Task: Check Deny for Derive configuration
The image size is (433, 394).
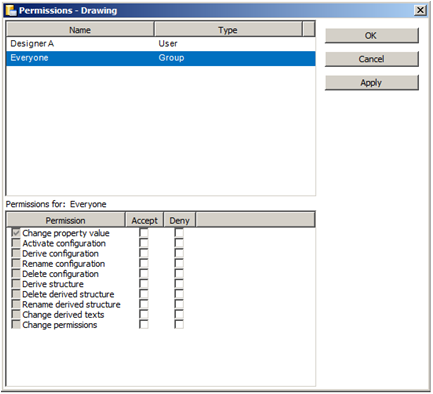Action: coord(179,253)
